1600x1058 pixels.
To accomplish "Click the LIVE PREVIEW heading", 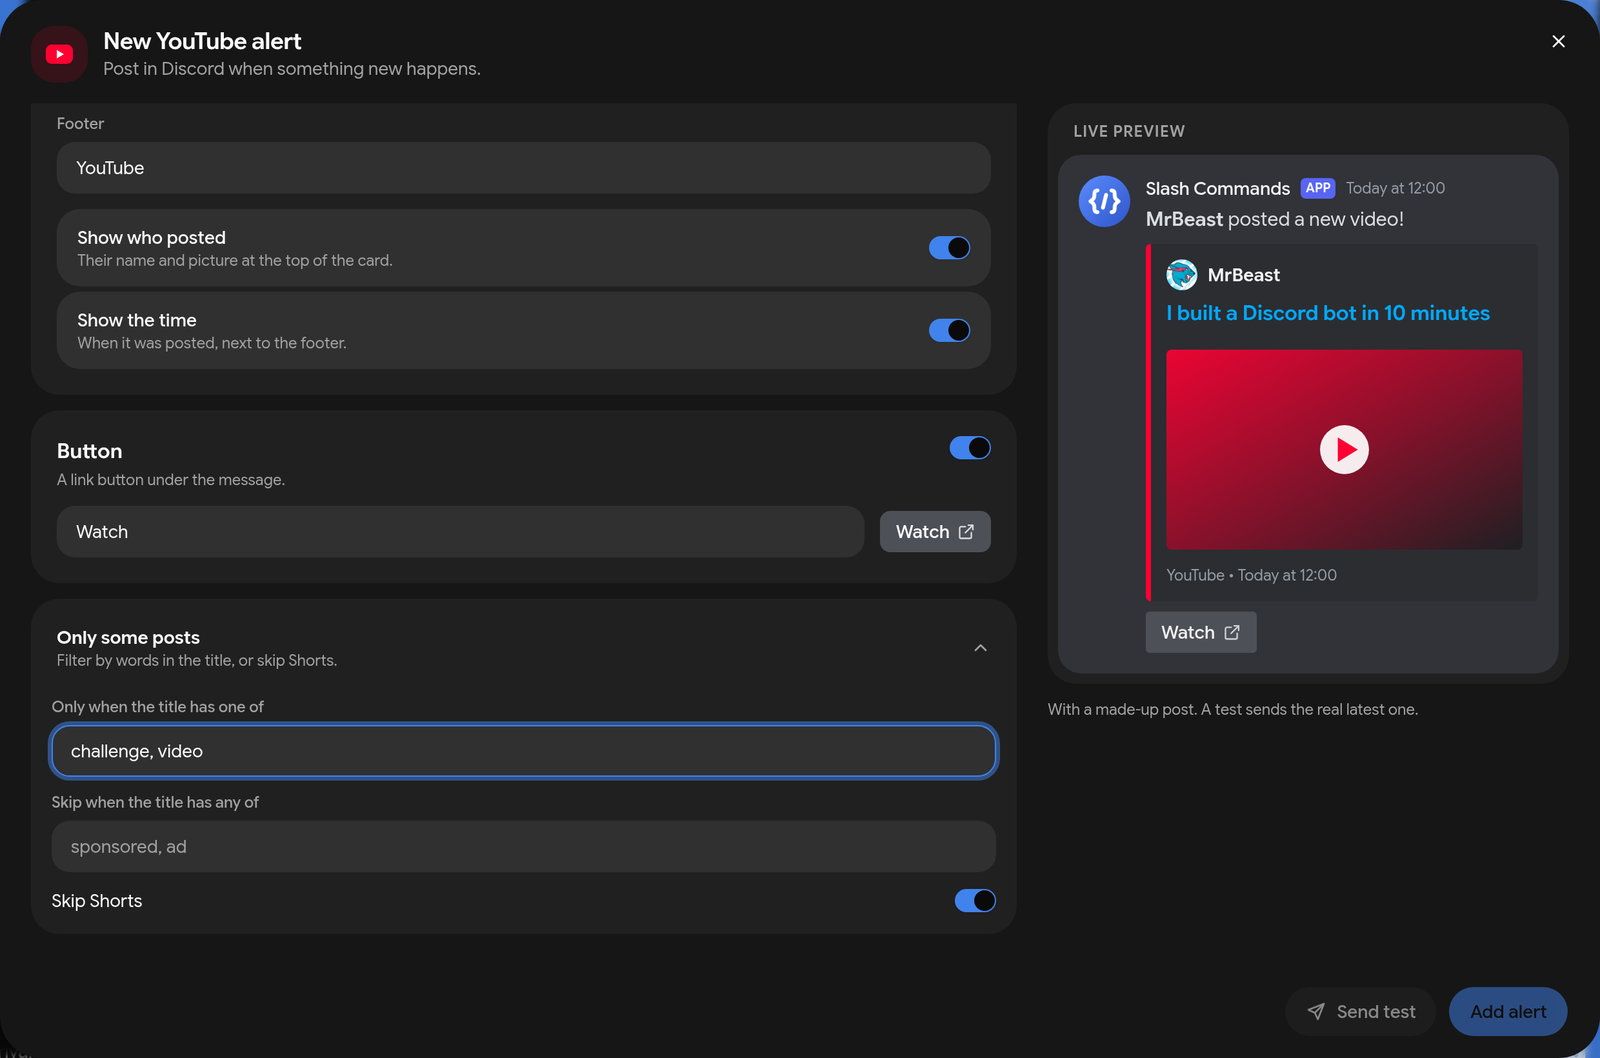I will pyautogui.click(x=1129, y=131).
